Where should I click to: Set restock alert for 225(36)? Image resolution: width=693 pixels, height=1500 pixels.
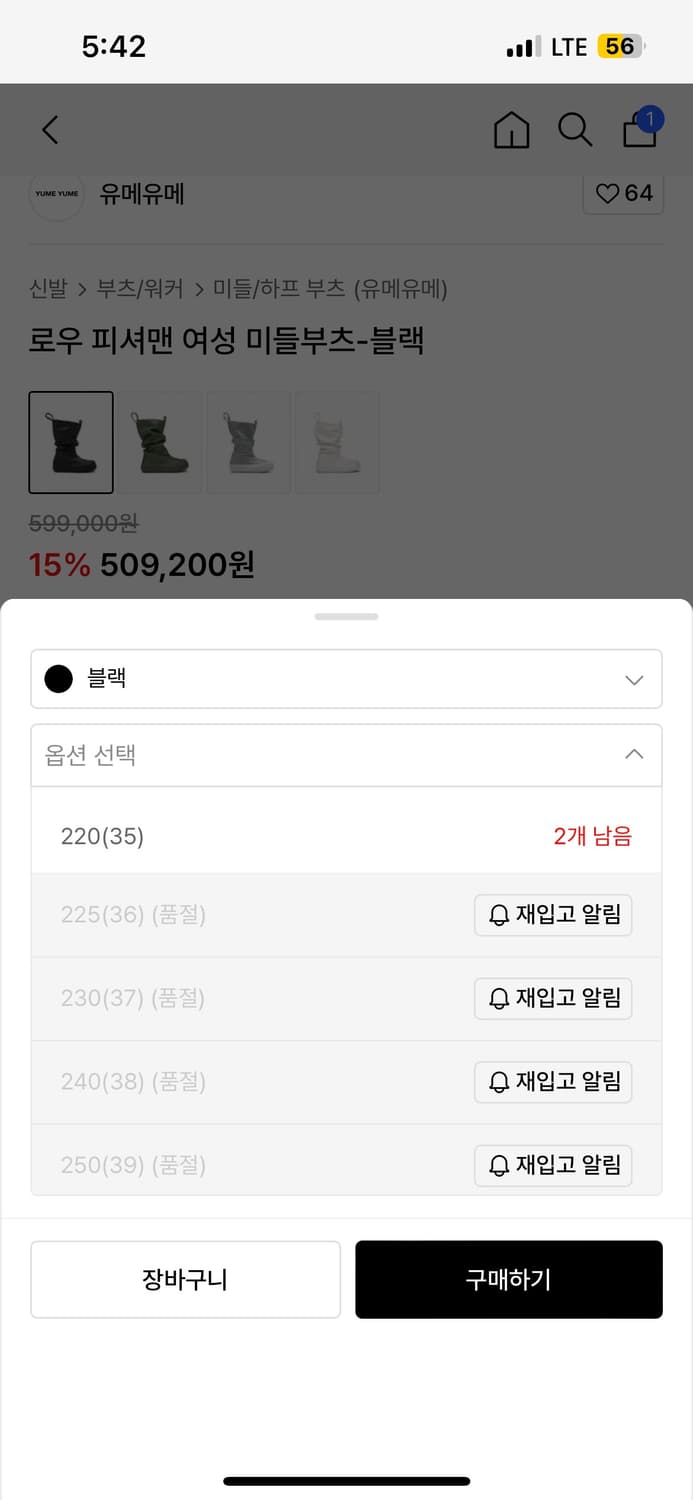pyautogui.click(x=552, y=915)
